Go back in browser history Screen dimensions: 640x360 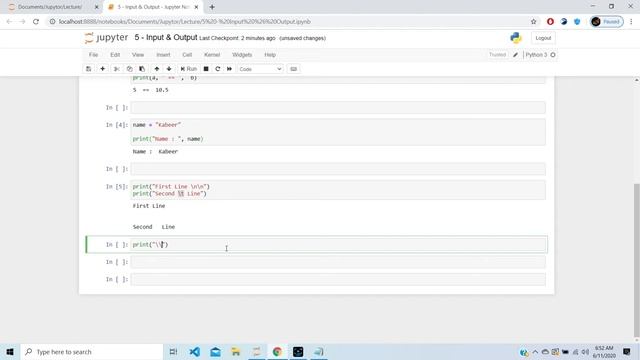tap(9, 22)
